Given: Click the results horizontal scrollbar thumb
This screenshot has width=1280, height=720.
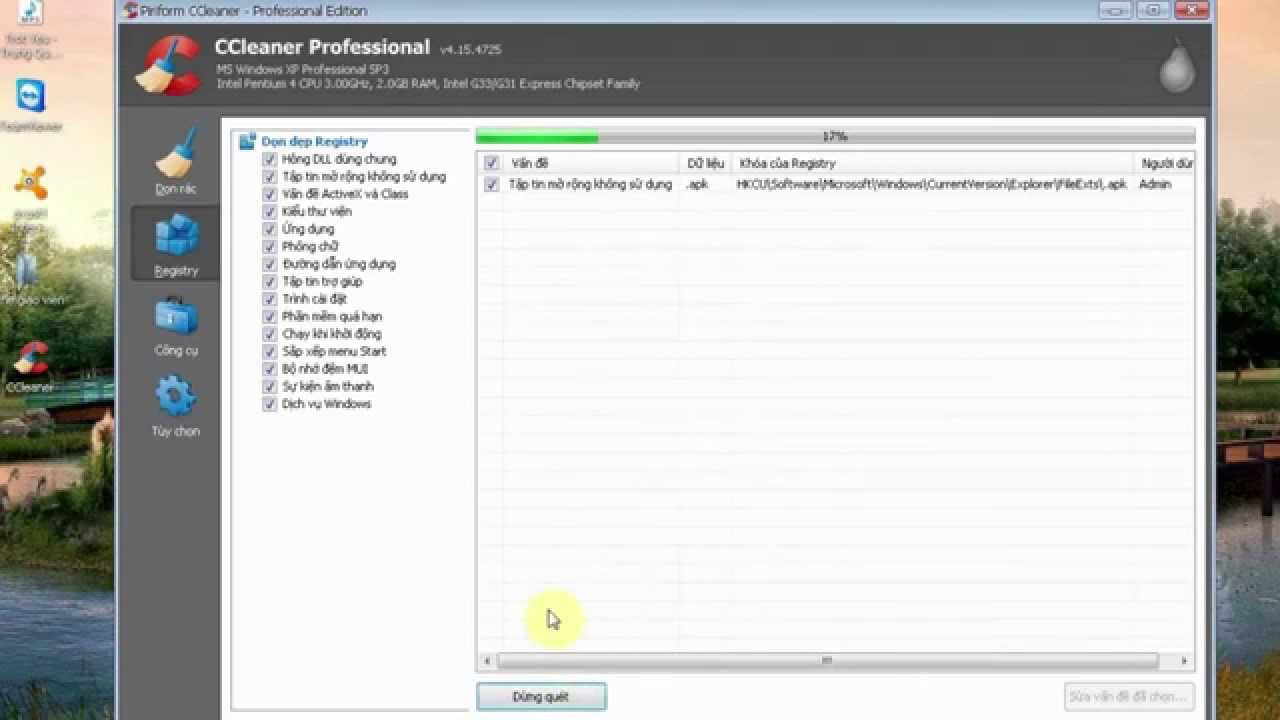Looking at the screenshot, I should coord(828,661).
